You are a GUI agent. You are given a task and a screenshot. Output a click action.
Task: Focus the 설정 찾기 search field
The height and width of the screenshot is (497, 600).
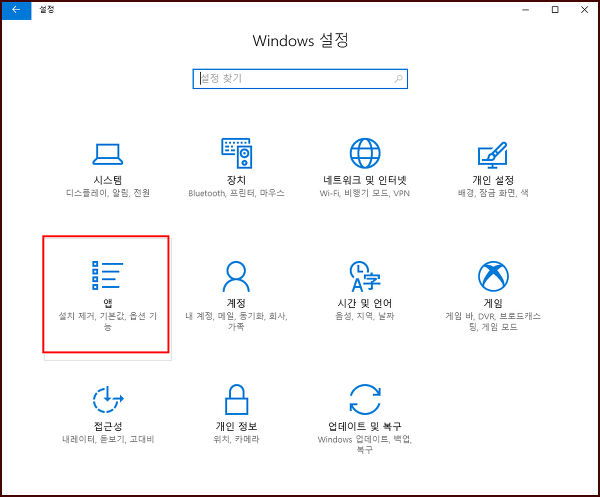(x=300, y=78)
